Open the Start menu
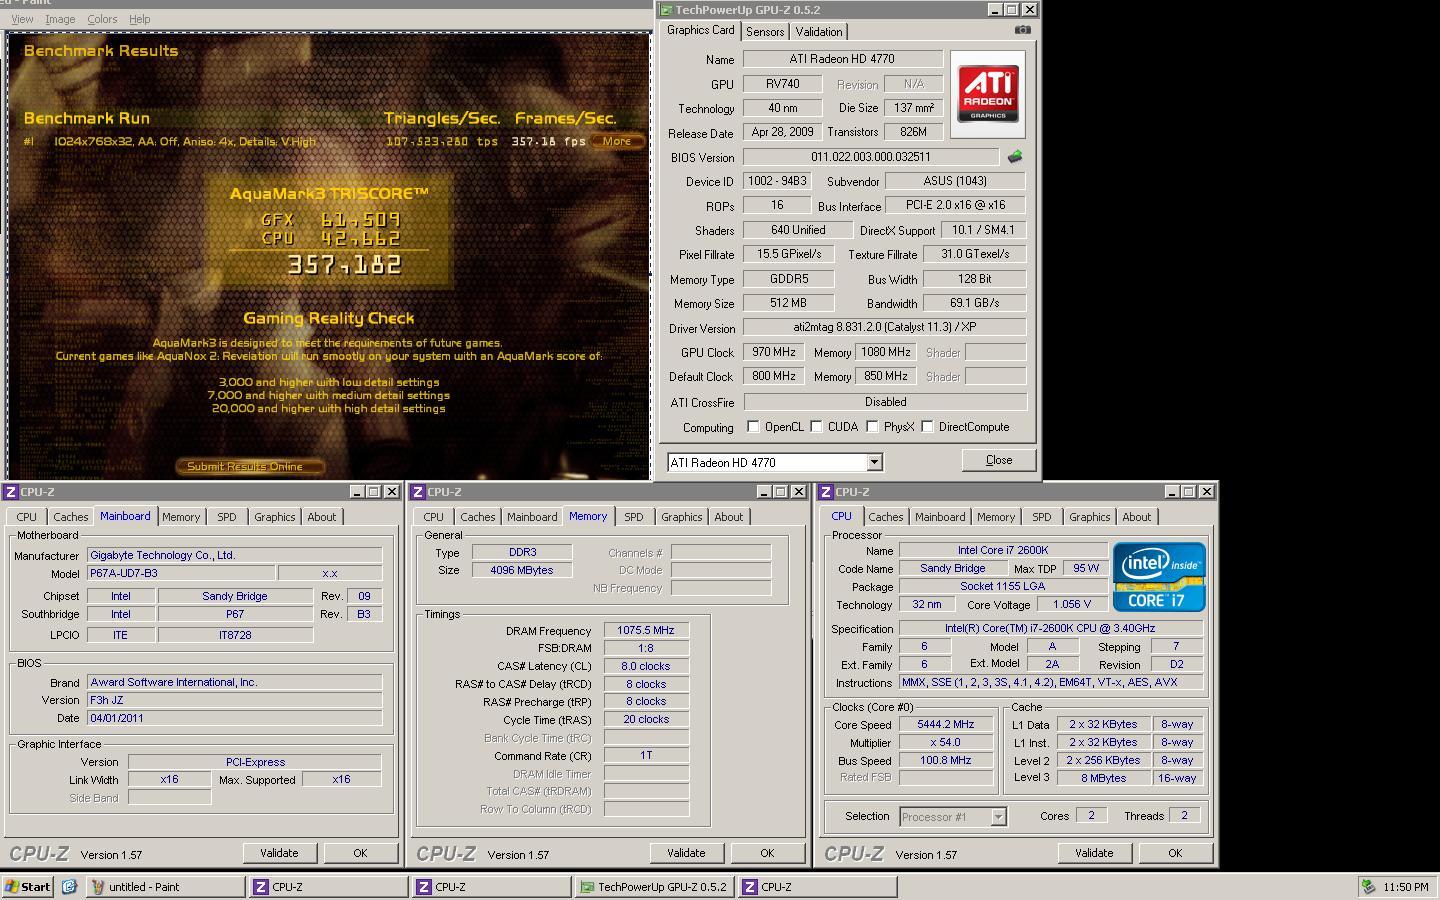 (28, 887)
